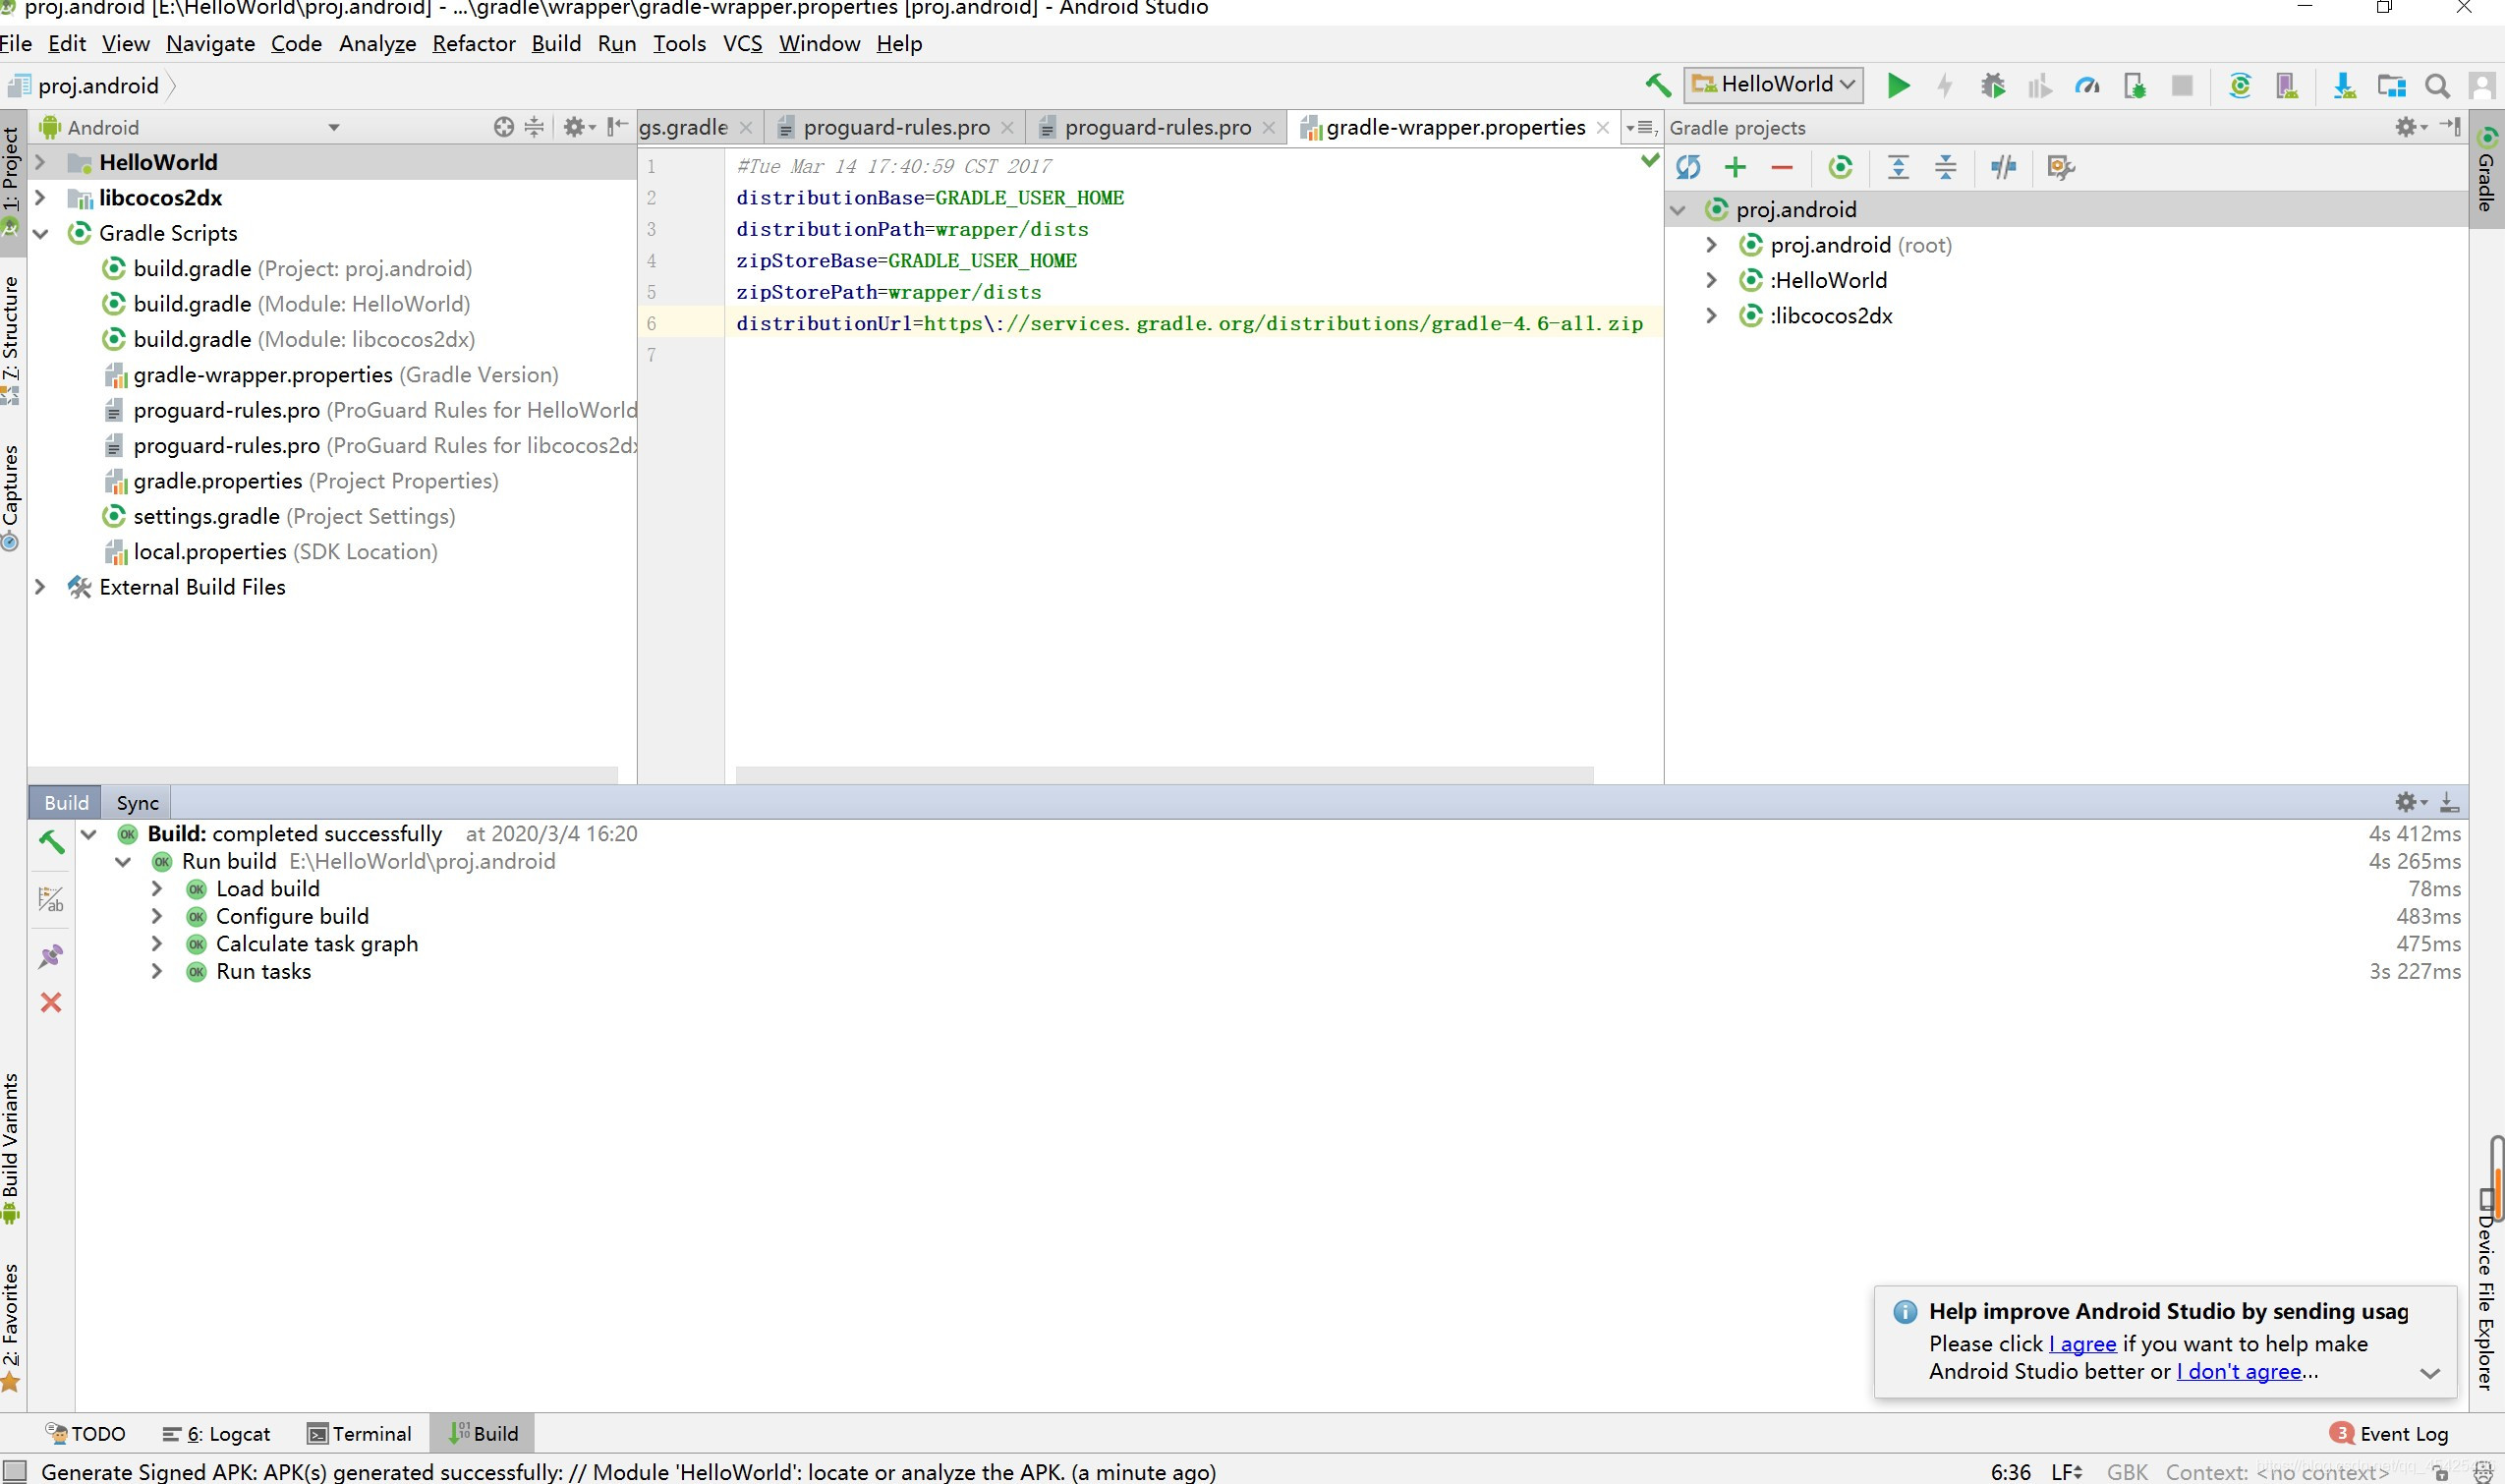Sync project with Gradle files icon
The image size is (2505, 1484).
[x=2240, y=86]
